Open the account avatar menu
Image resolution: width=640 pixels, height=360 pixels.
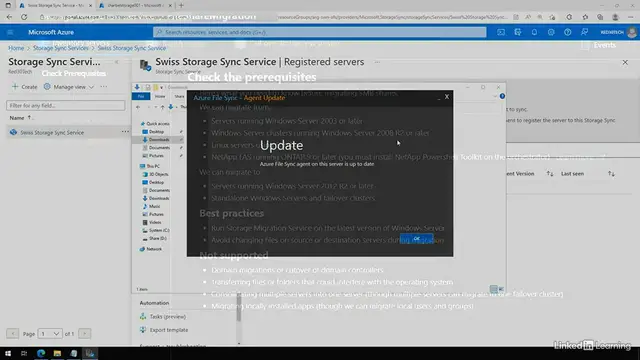632,32
